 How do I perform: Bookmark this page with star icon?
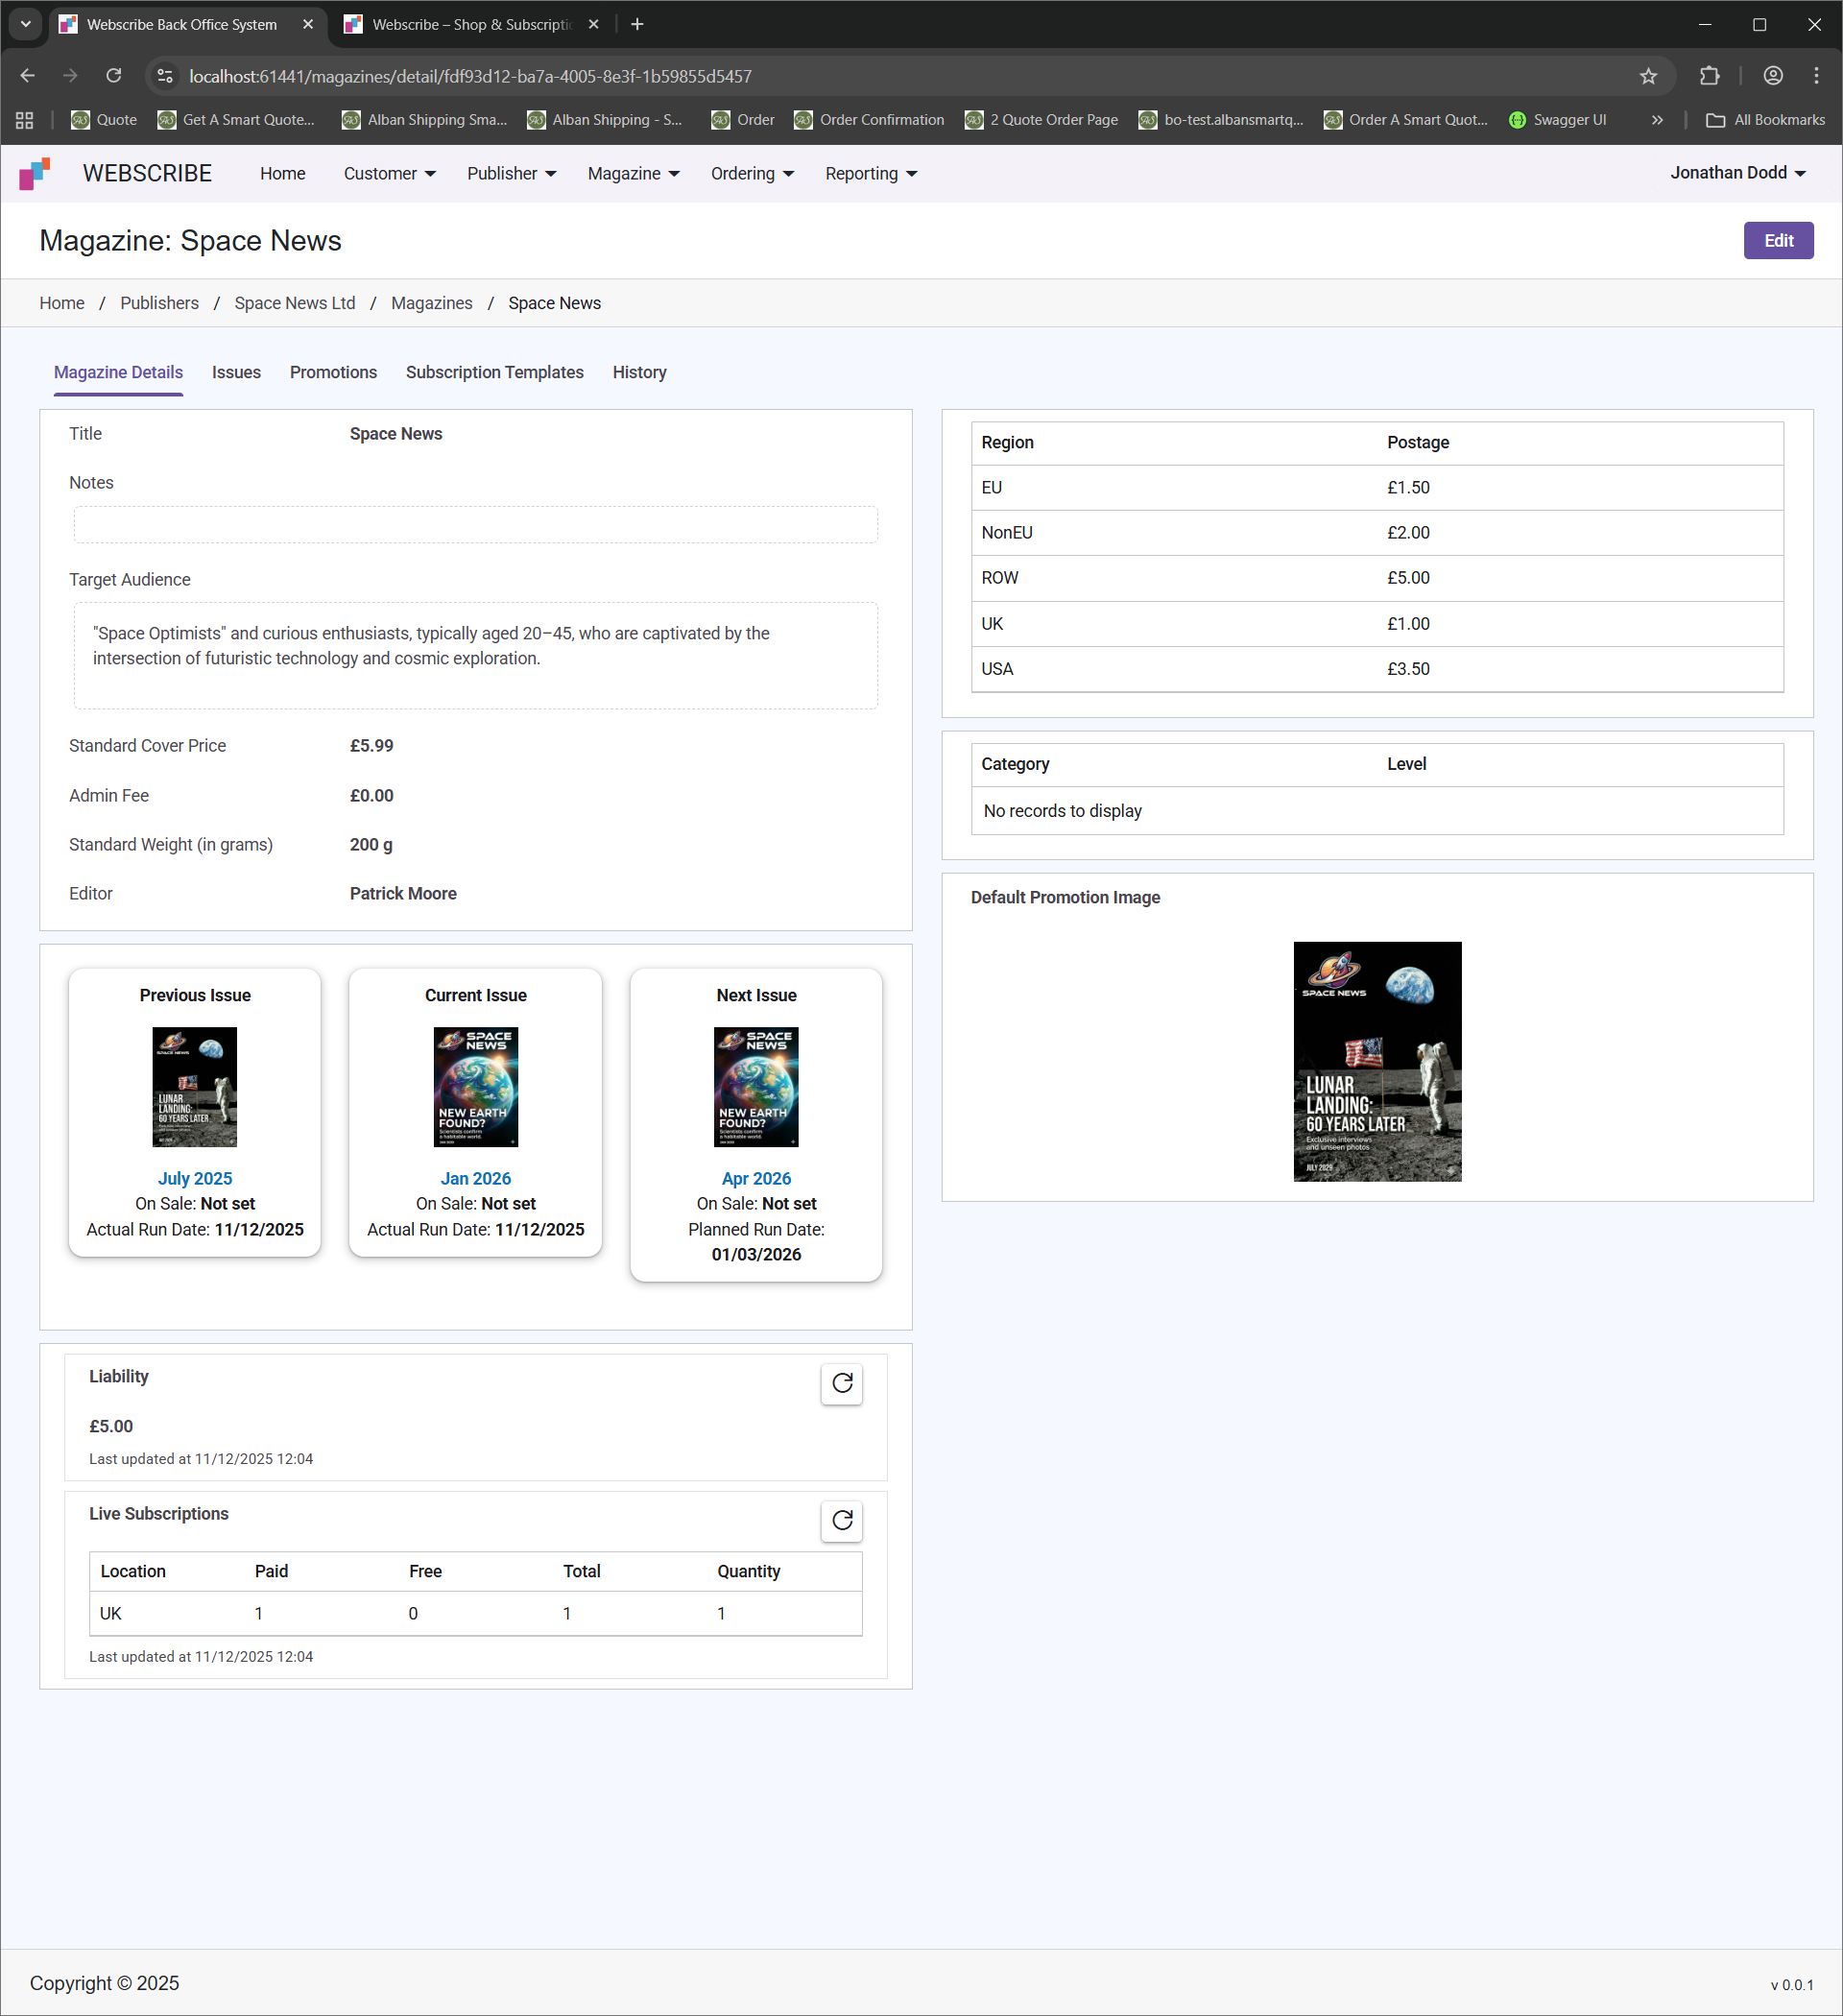1648,76
